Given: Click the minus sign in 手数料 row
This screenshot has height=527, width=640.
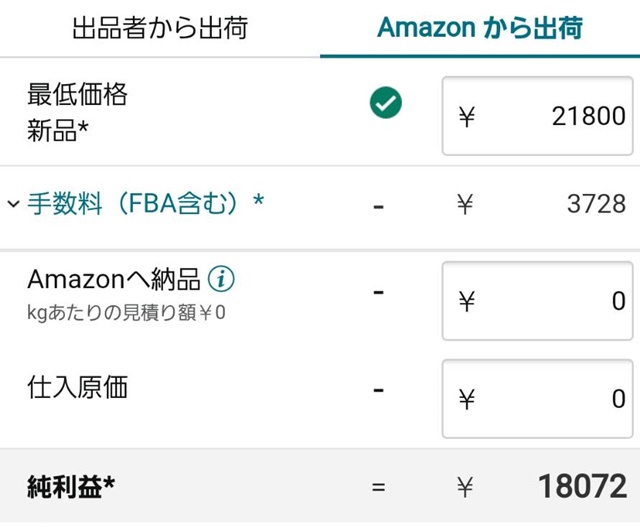Looking at the screenshot, I should (x=378, y=207).
